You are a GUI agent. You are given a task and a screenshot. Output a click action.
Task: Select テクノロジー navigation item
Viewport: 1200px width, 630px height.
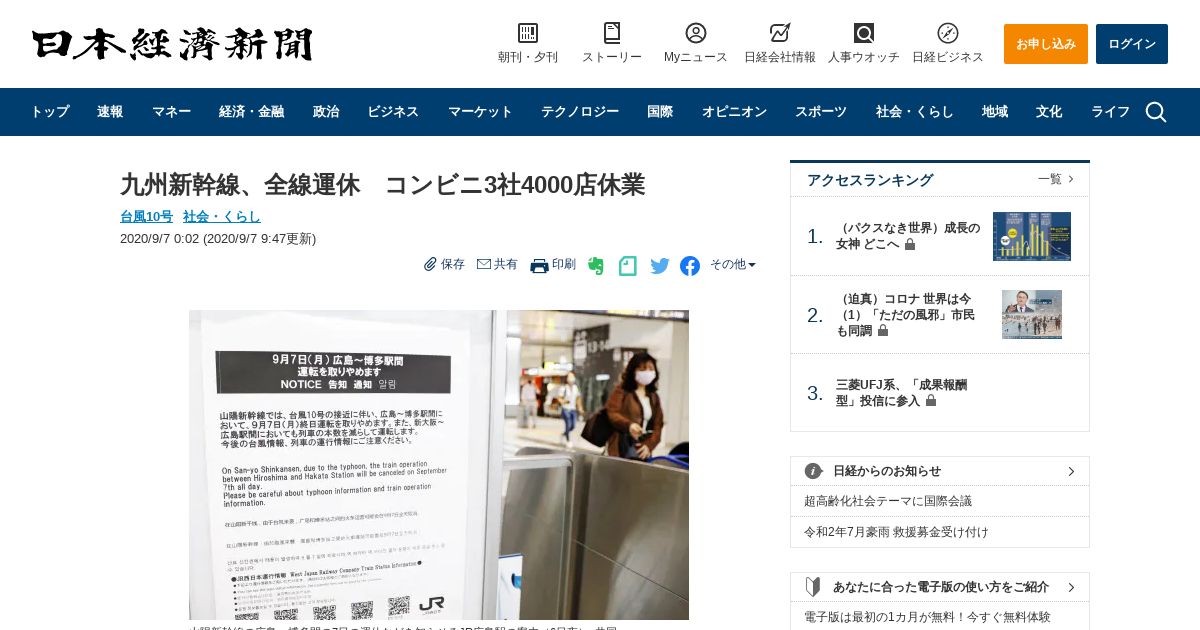pyautogui.click(x=580, y=112)
